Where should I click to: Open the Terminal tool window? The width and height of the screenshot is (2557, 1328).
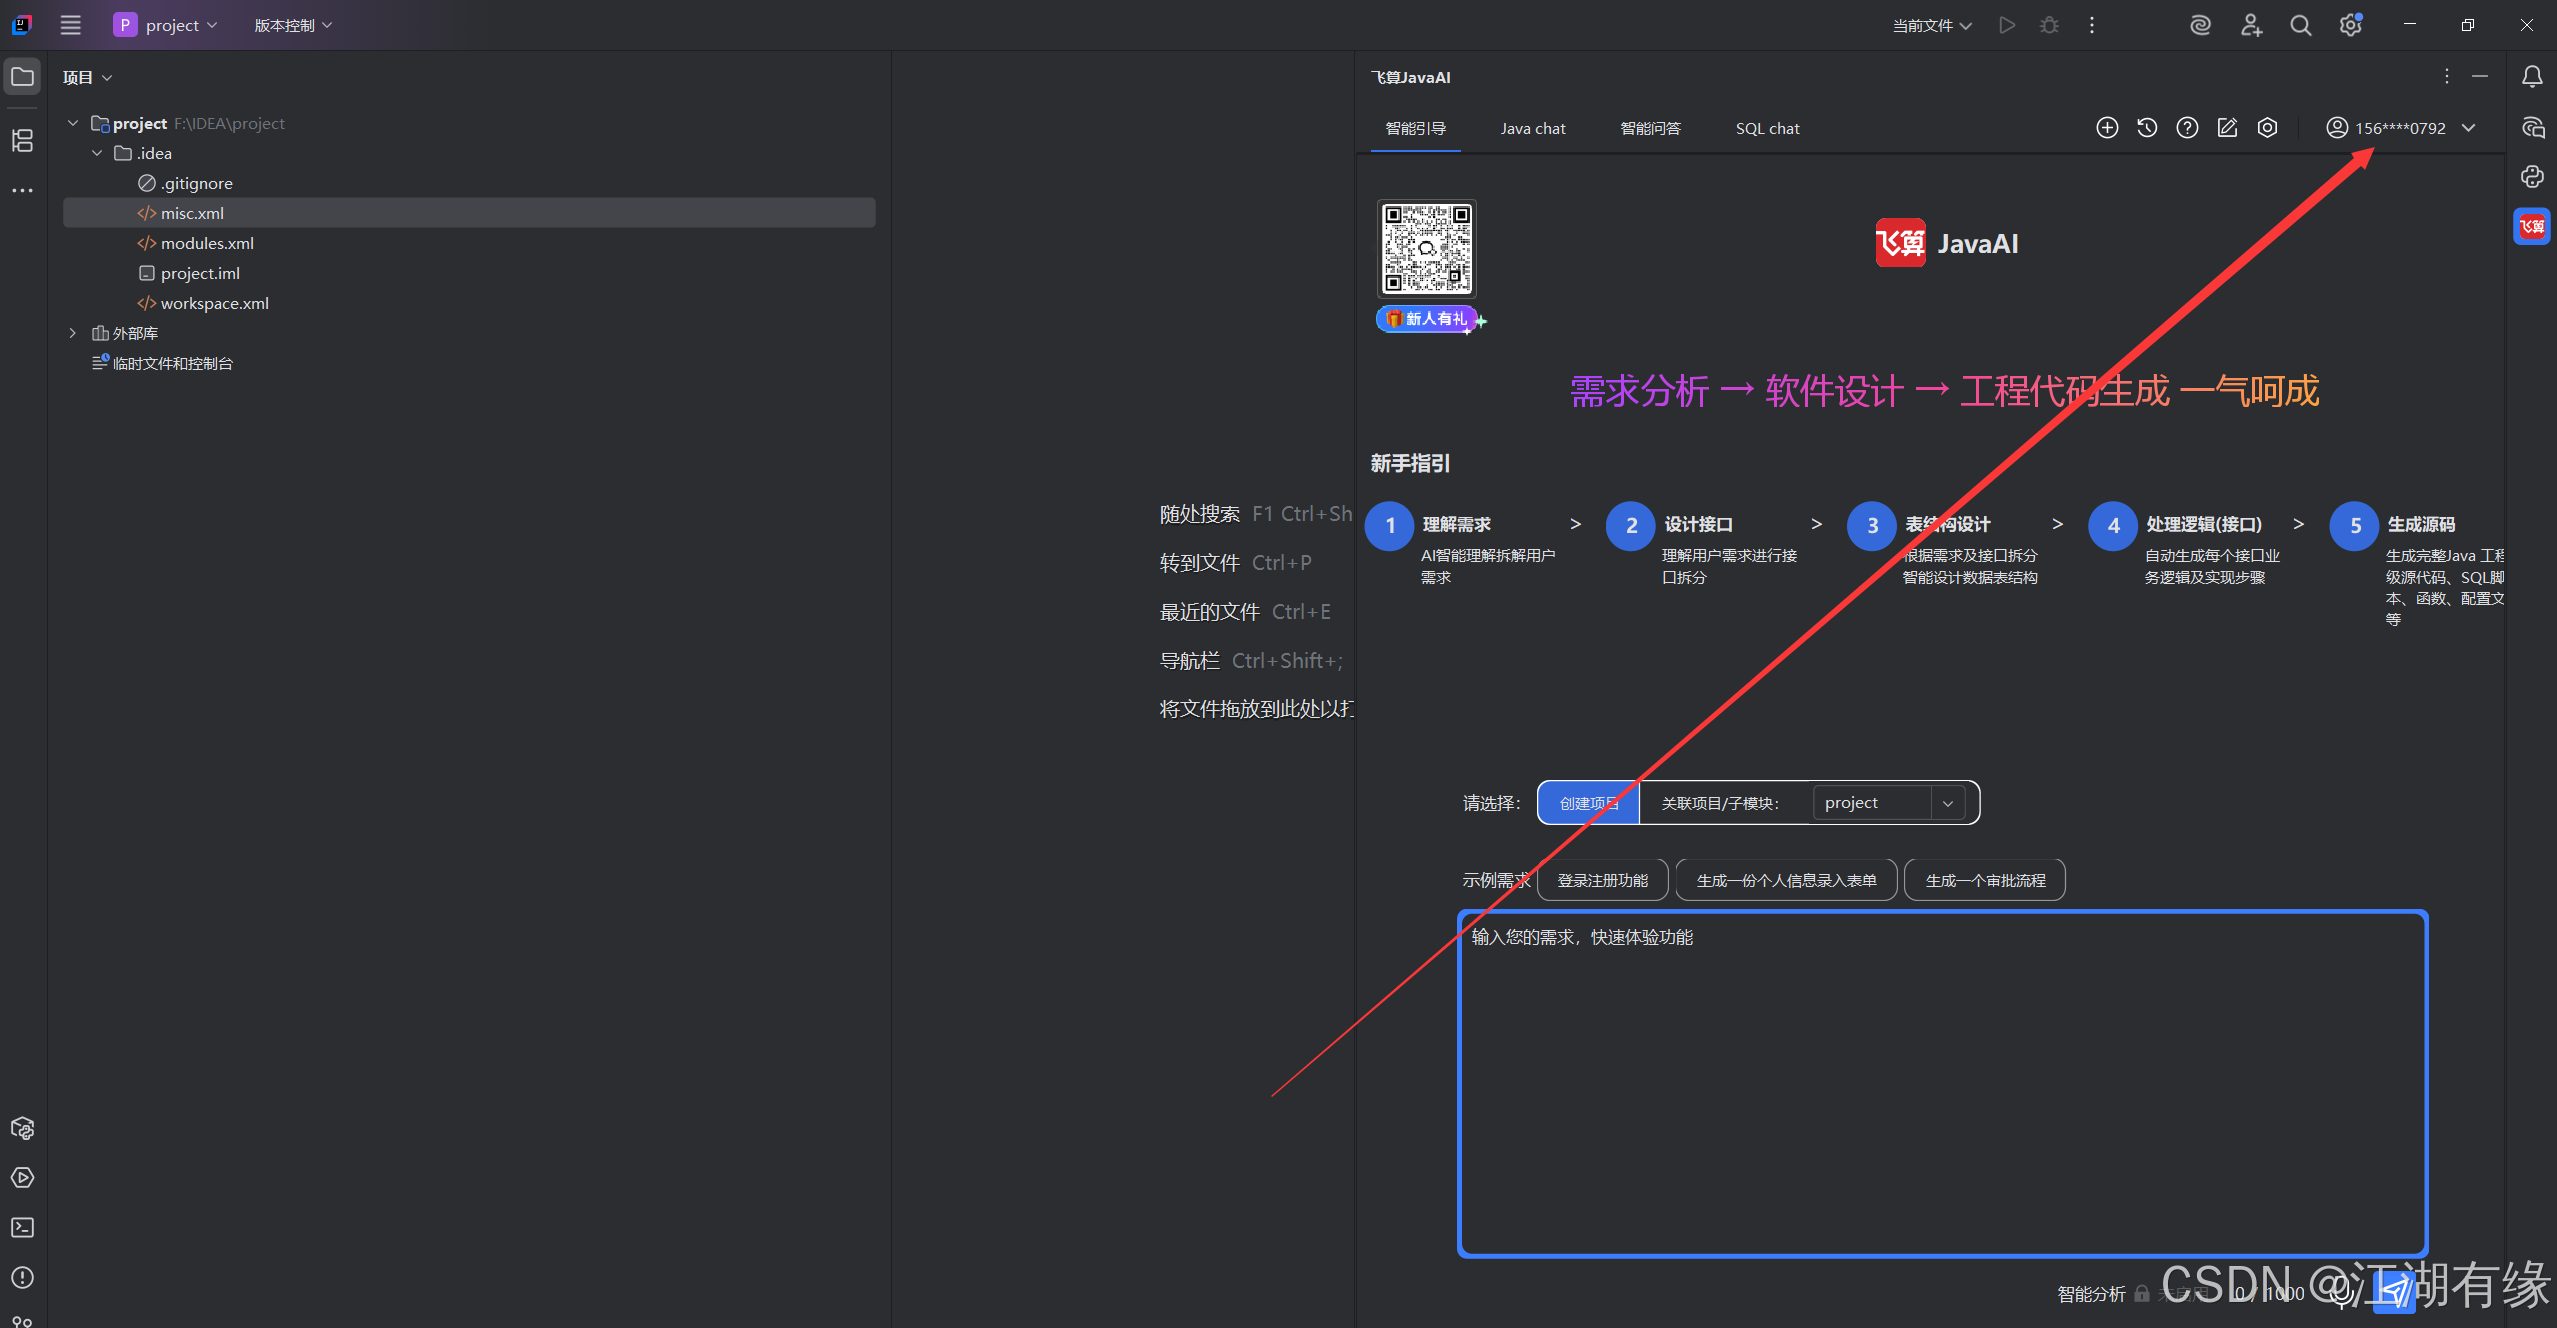(22, 1228)
